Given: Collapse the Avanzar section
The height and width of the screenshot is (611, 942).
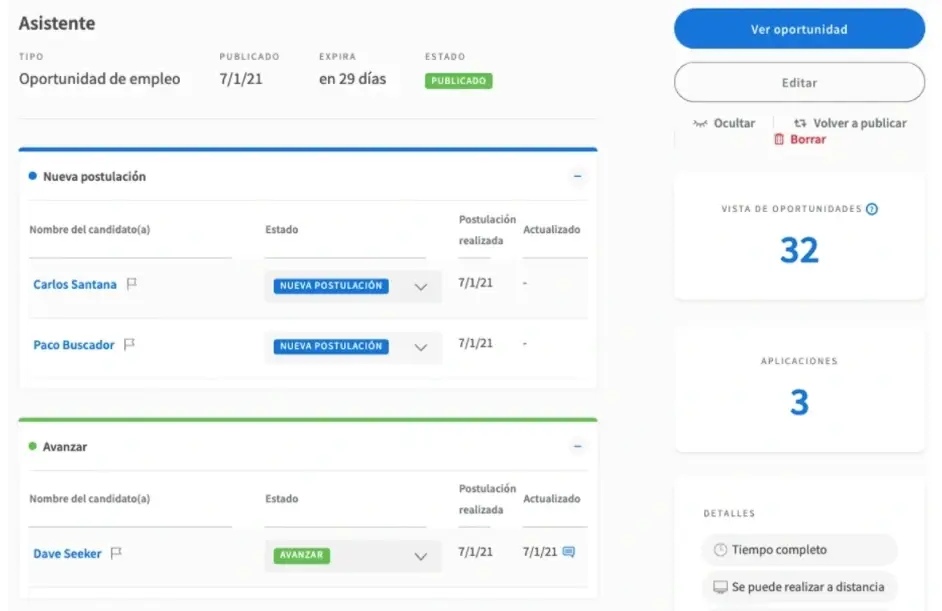Looking at the screenshot, I should point(577,447).
